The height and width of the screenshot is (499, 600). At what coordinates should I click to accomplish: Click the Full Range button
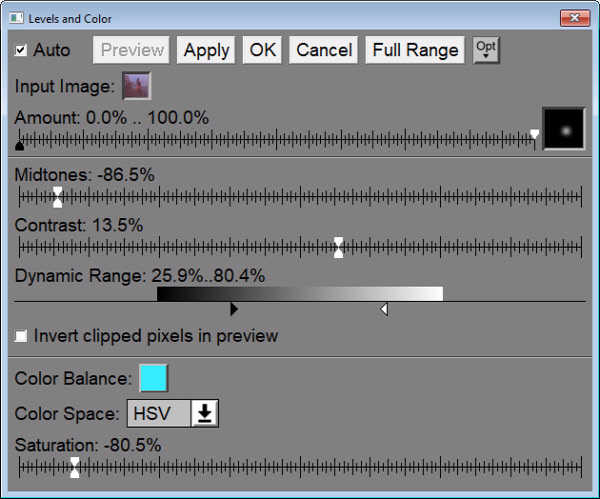click(x=415, y=50)
